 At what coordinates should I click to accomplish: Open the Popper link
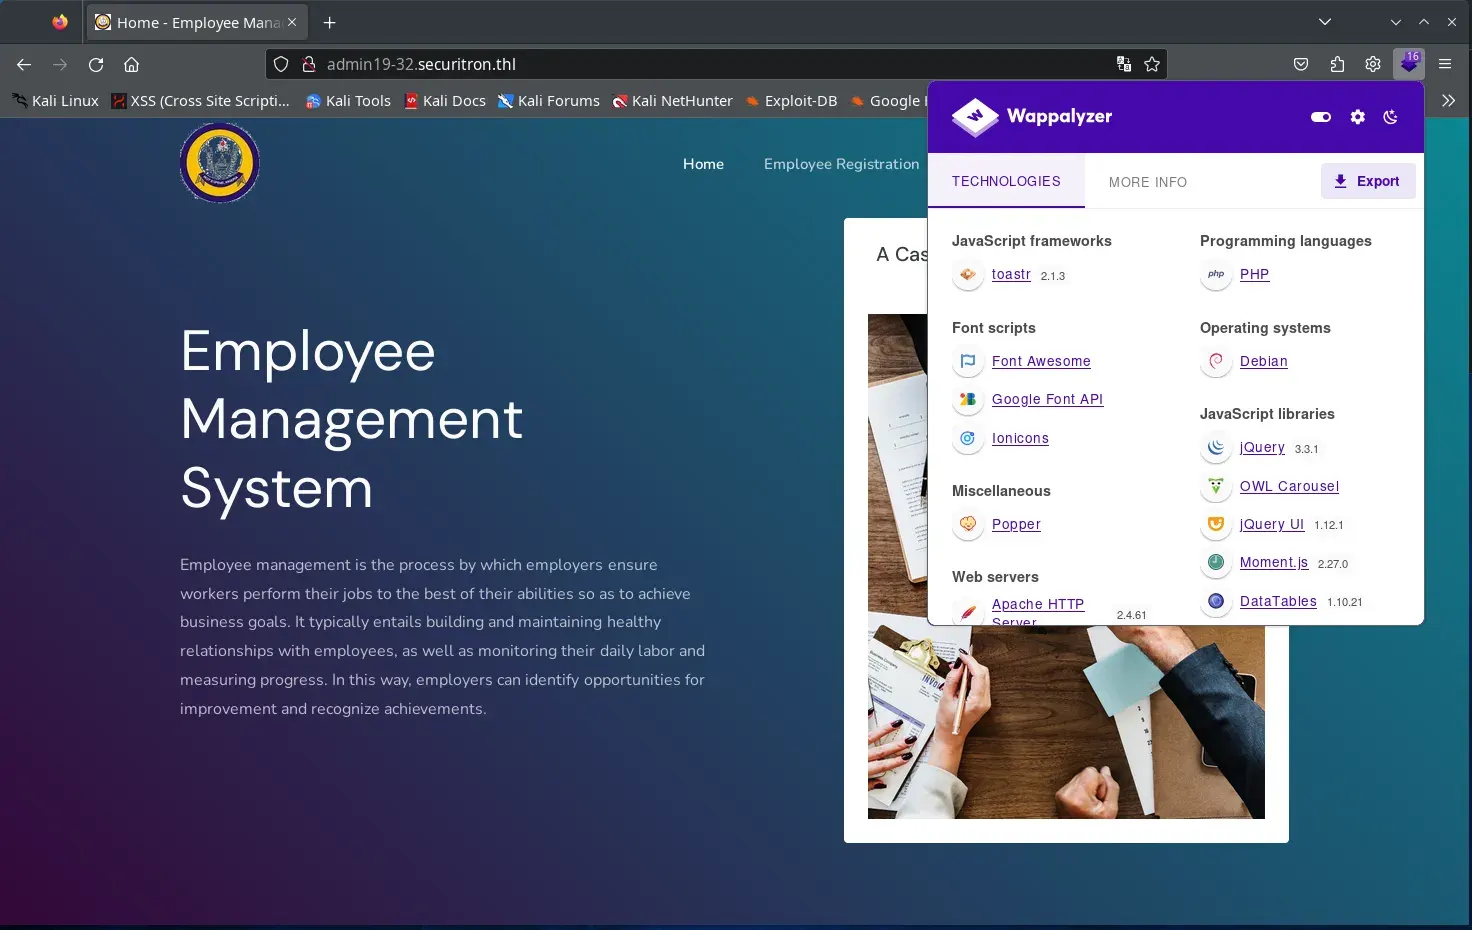(x=1016, y=524)
